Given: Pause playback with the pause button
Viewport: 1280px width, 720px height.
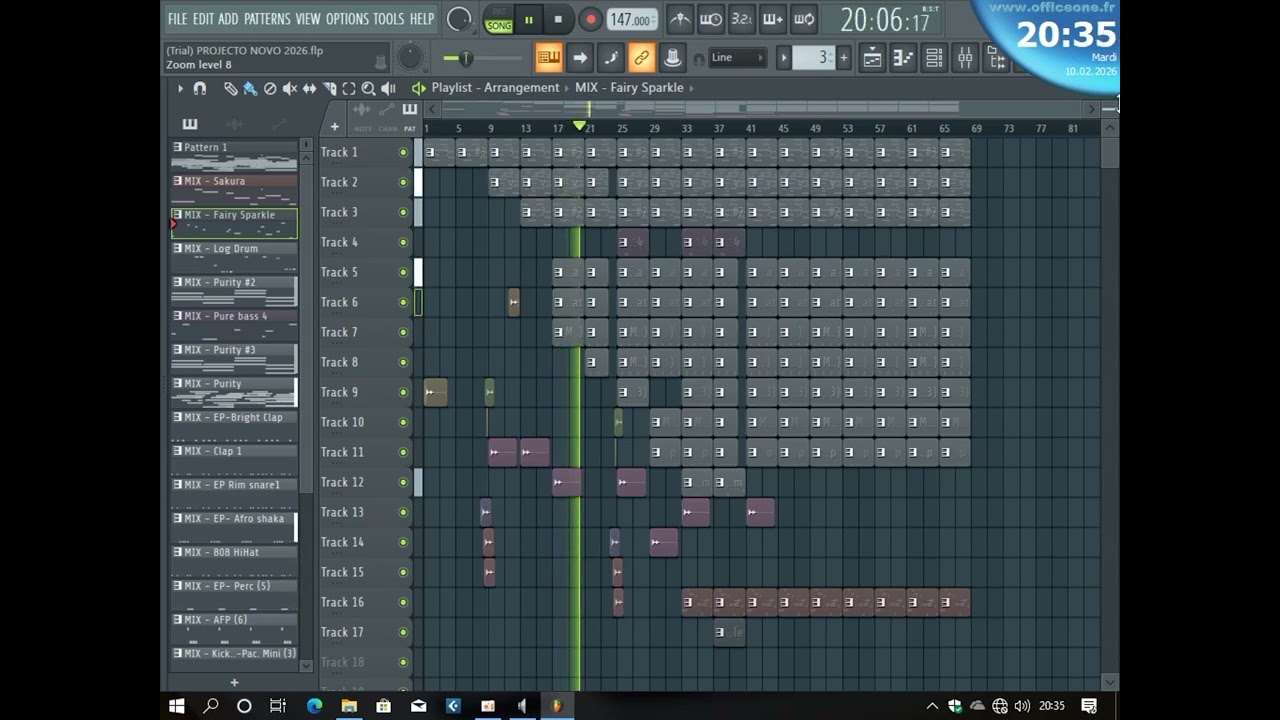Looking at the screenshot, I should point(529,19).
